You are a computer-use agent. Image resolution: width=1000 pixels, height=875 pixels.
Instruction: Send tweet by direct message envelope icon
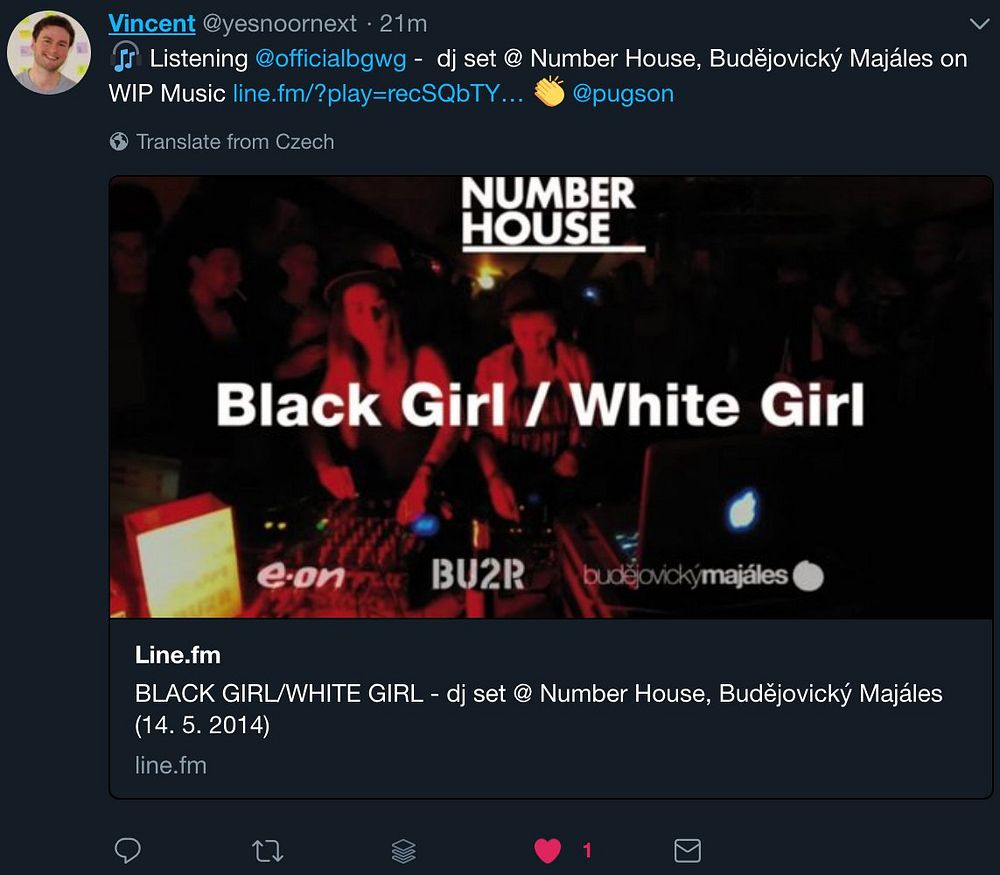tap(688, 851)
